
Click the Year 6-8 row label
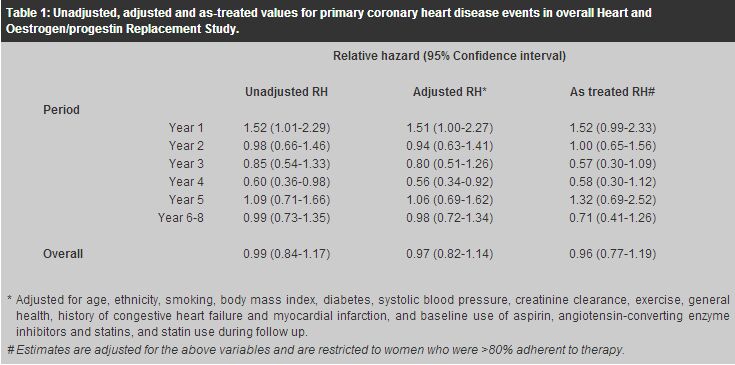[x=180, y=218]
